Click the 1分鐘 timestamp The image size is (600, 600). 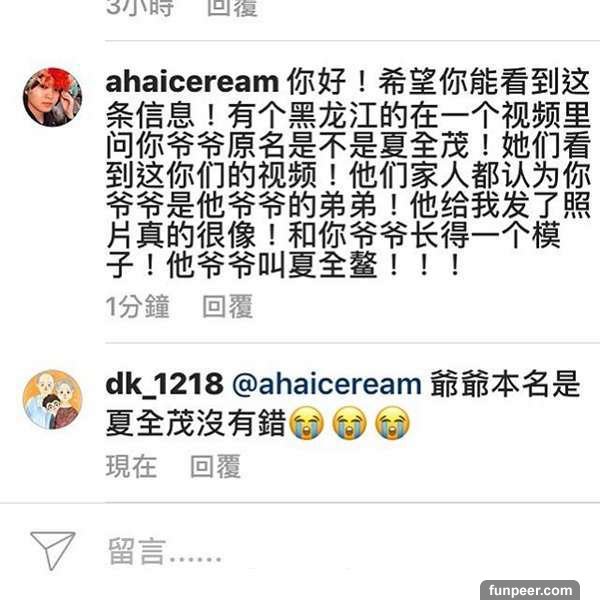click(x=137, y=307)
